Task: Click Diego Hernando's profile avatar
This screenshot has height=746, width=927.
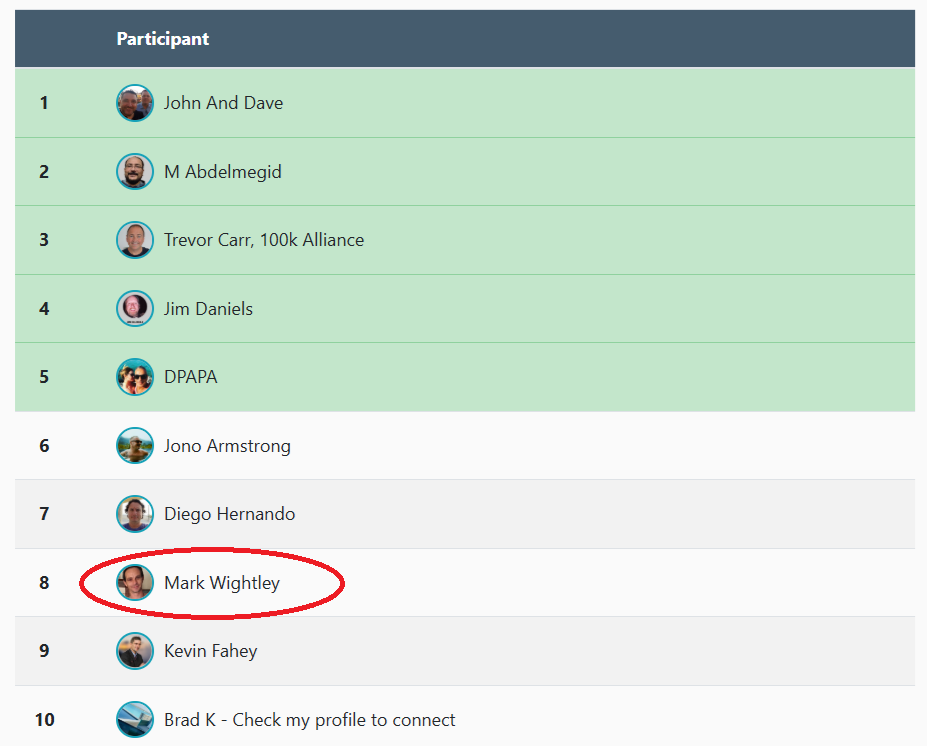Action: 135,514
